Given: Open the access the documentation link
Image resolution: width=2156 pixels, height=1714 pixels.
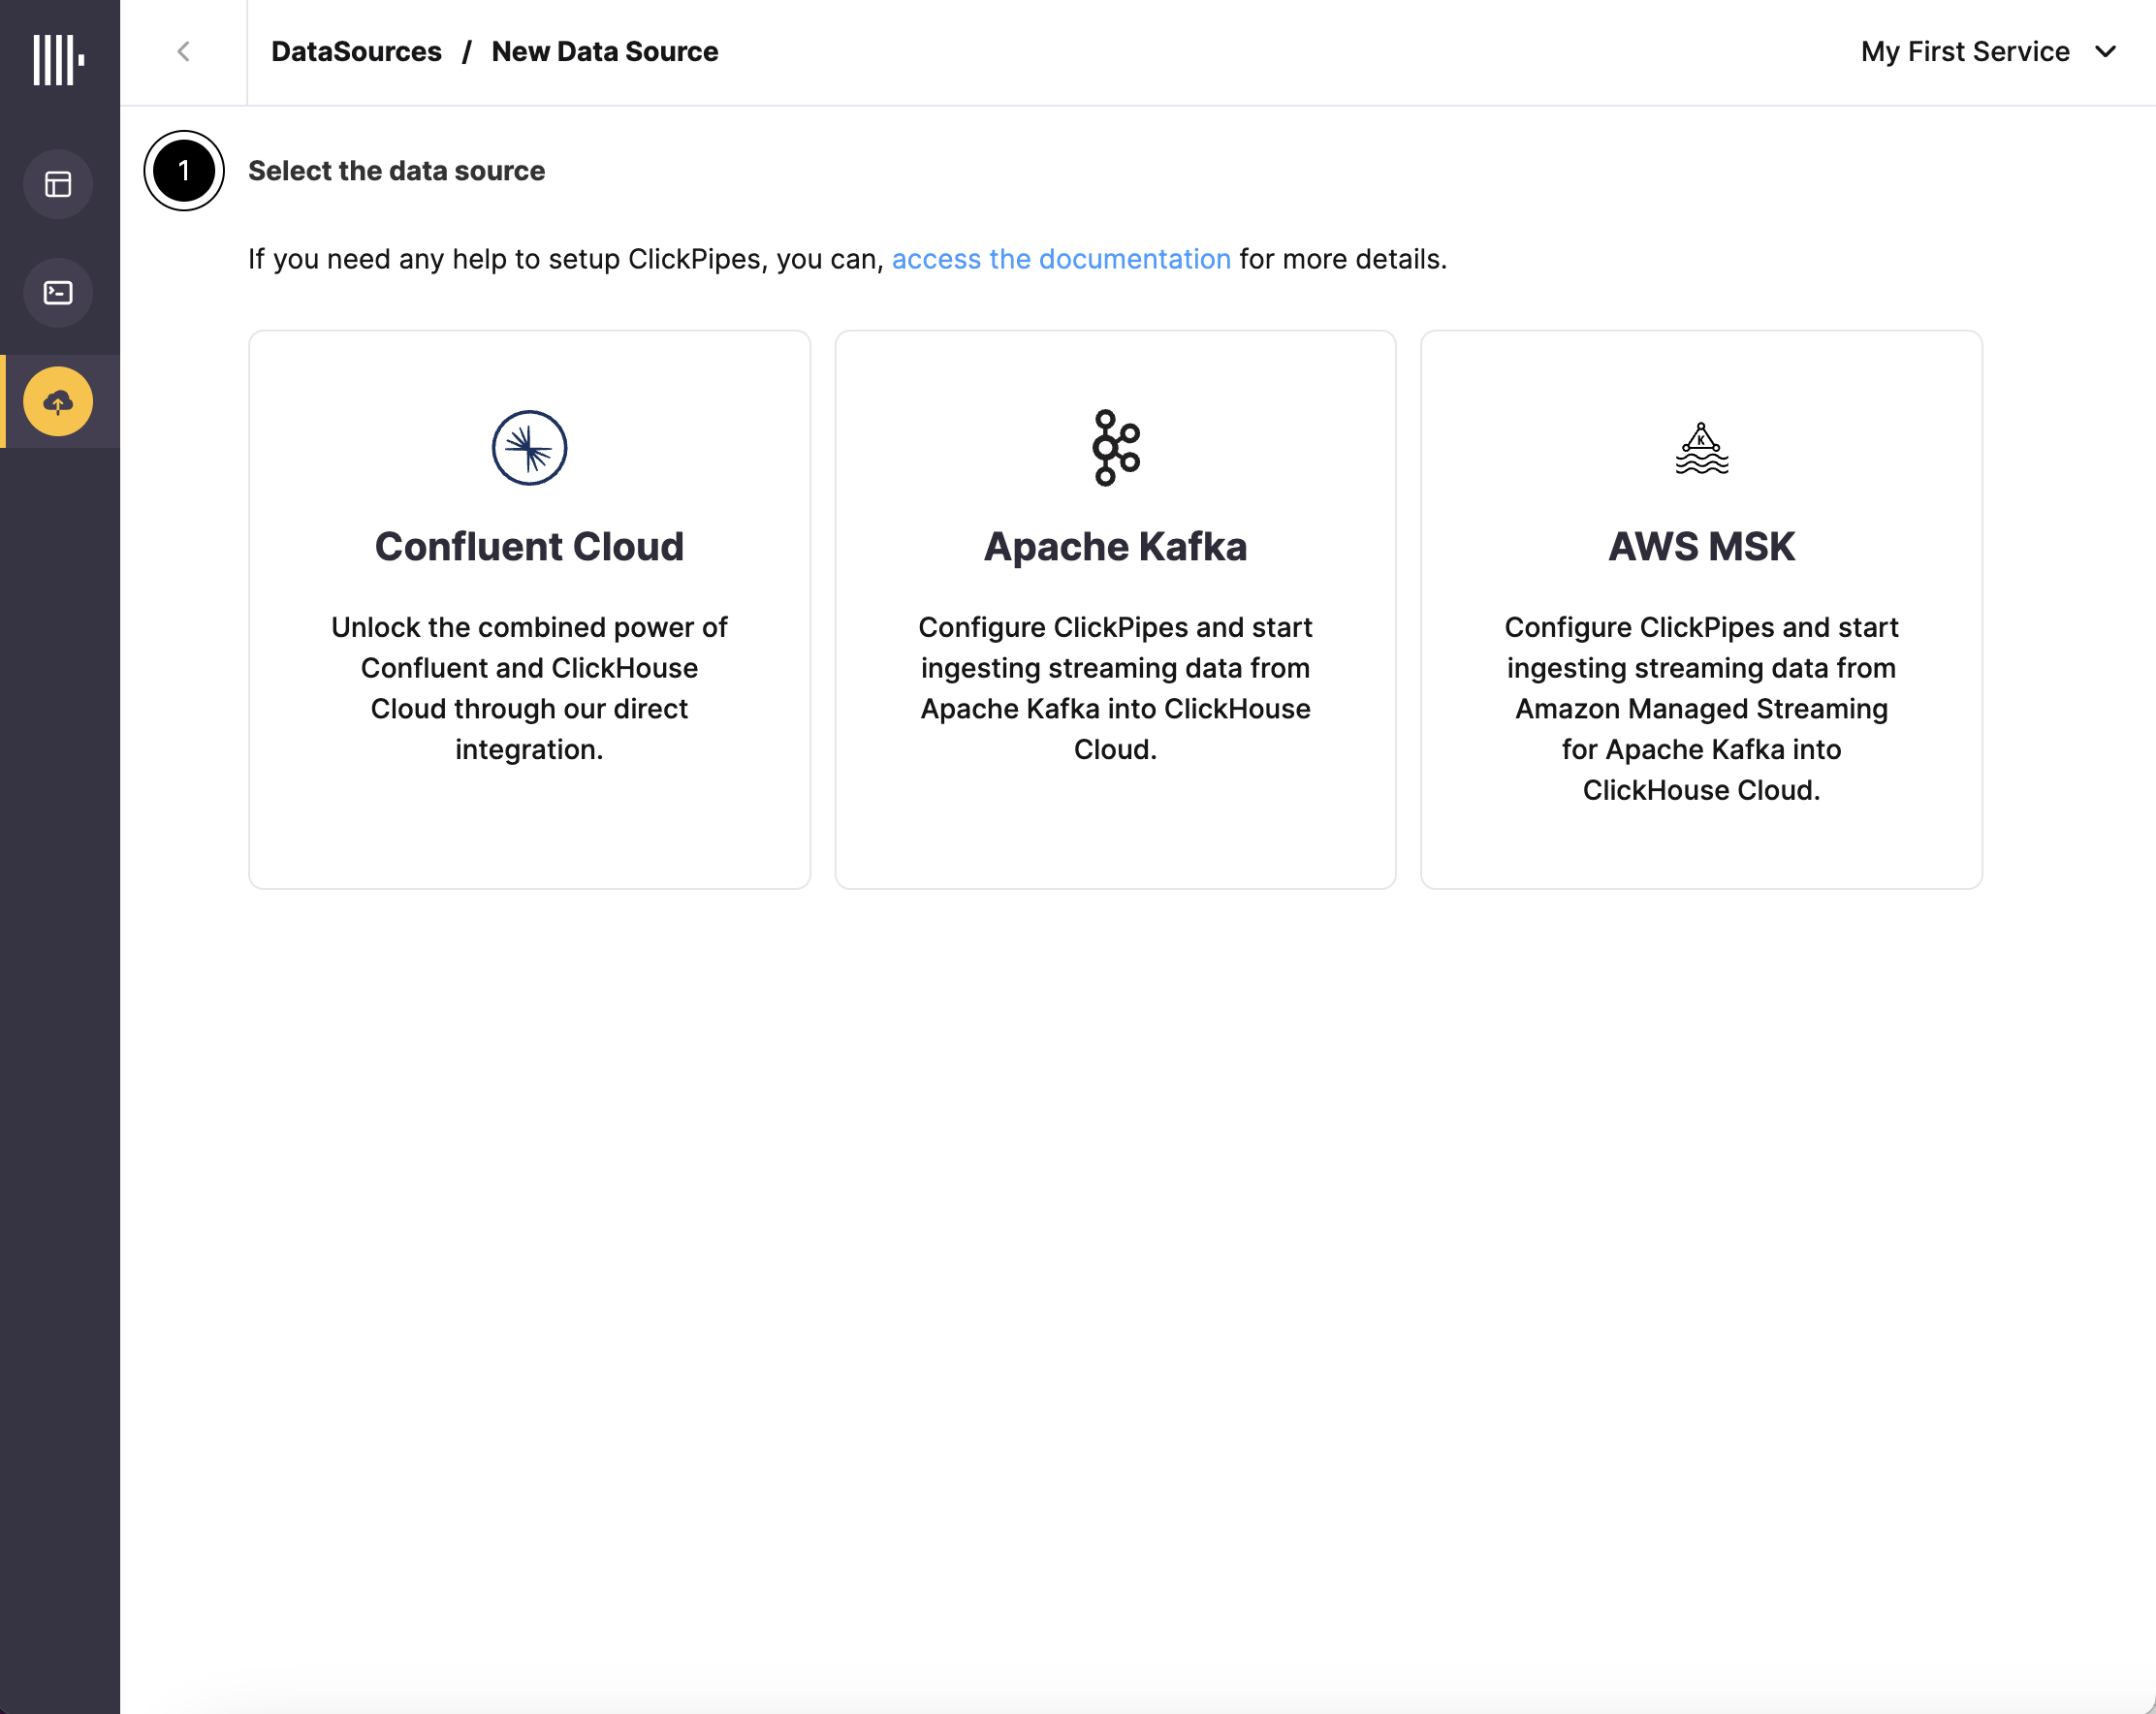Looking at the screenshot, I should (x=1061, y=259).
